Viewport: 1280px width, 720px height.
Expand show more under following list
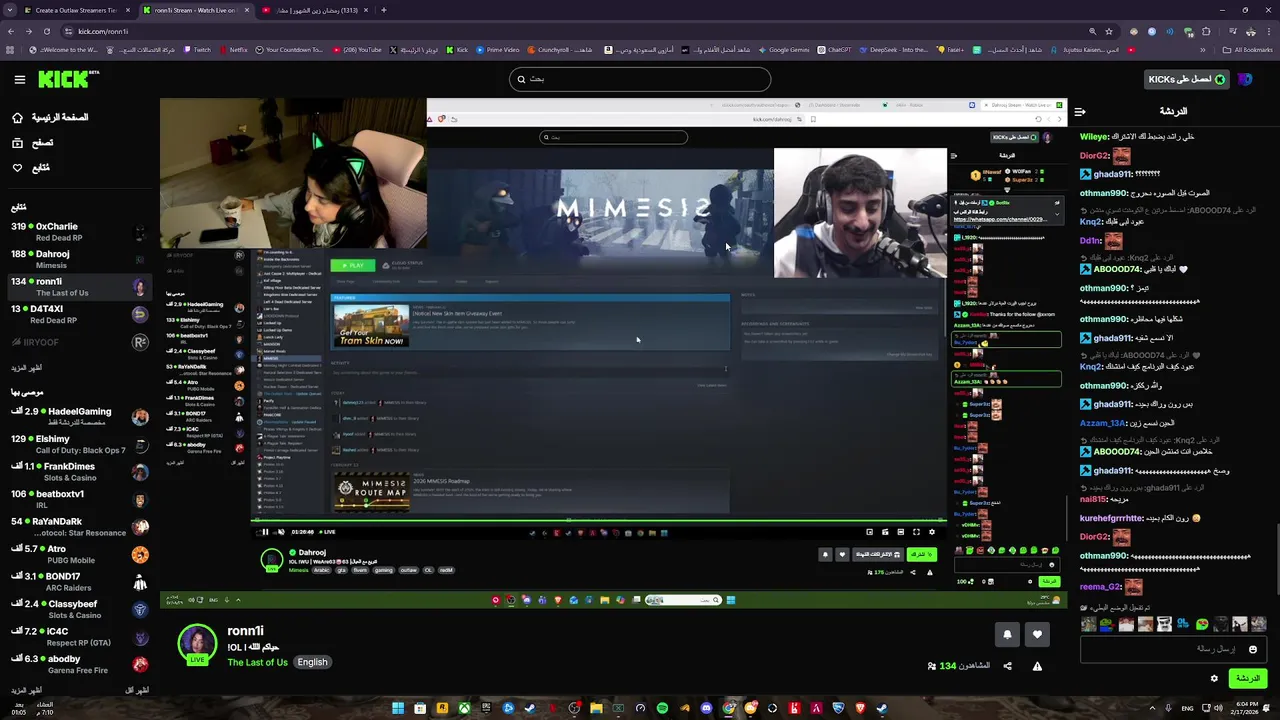pos(26,368)
